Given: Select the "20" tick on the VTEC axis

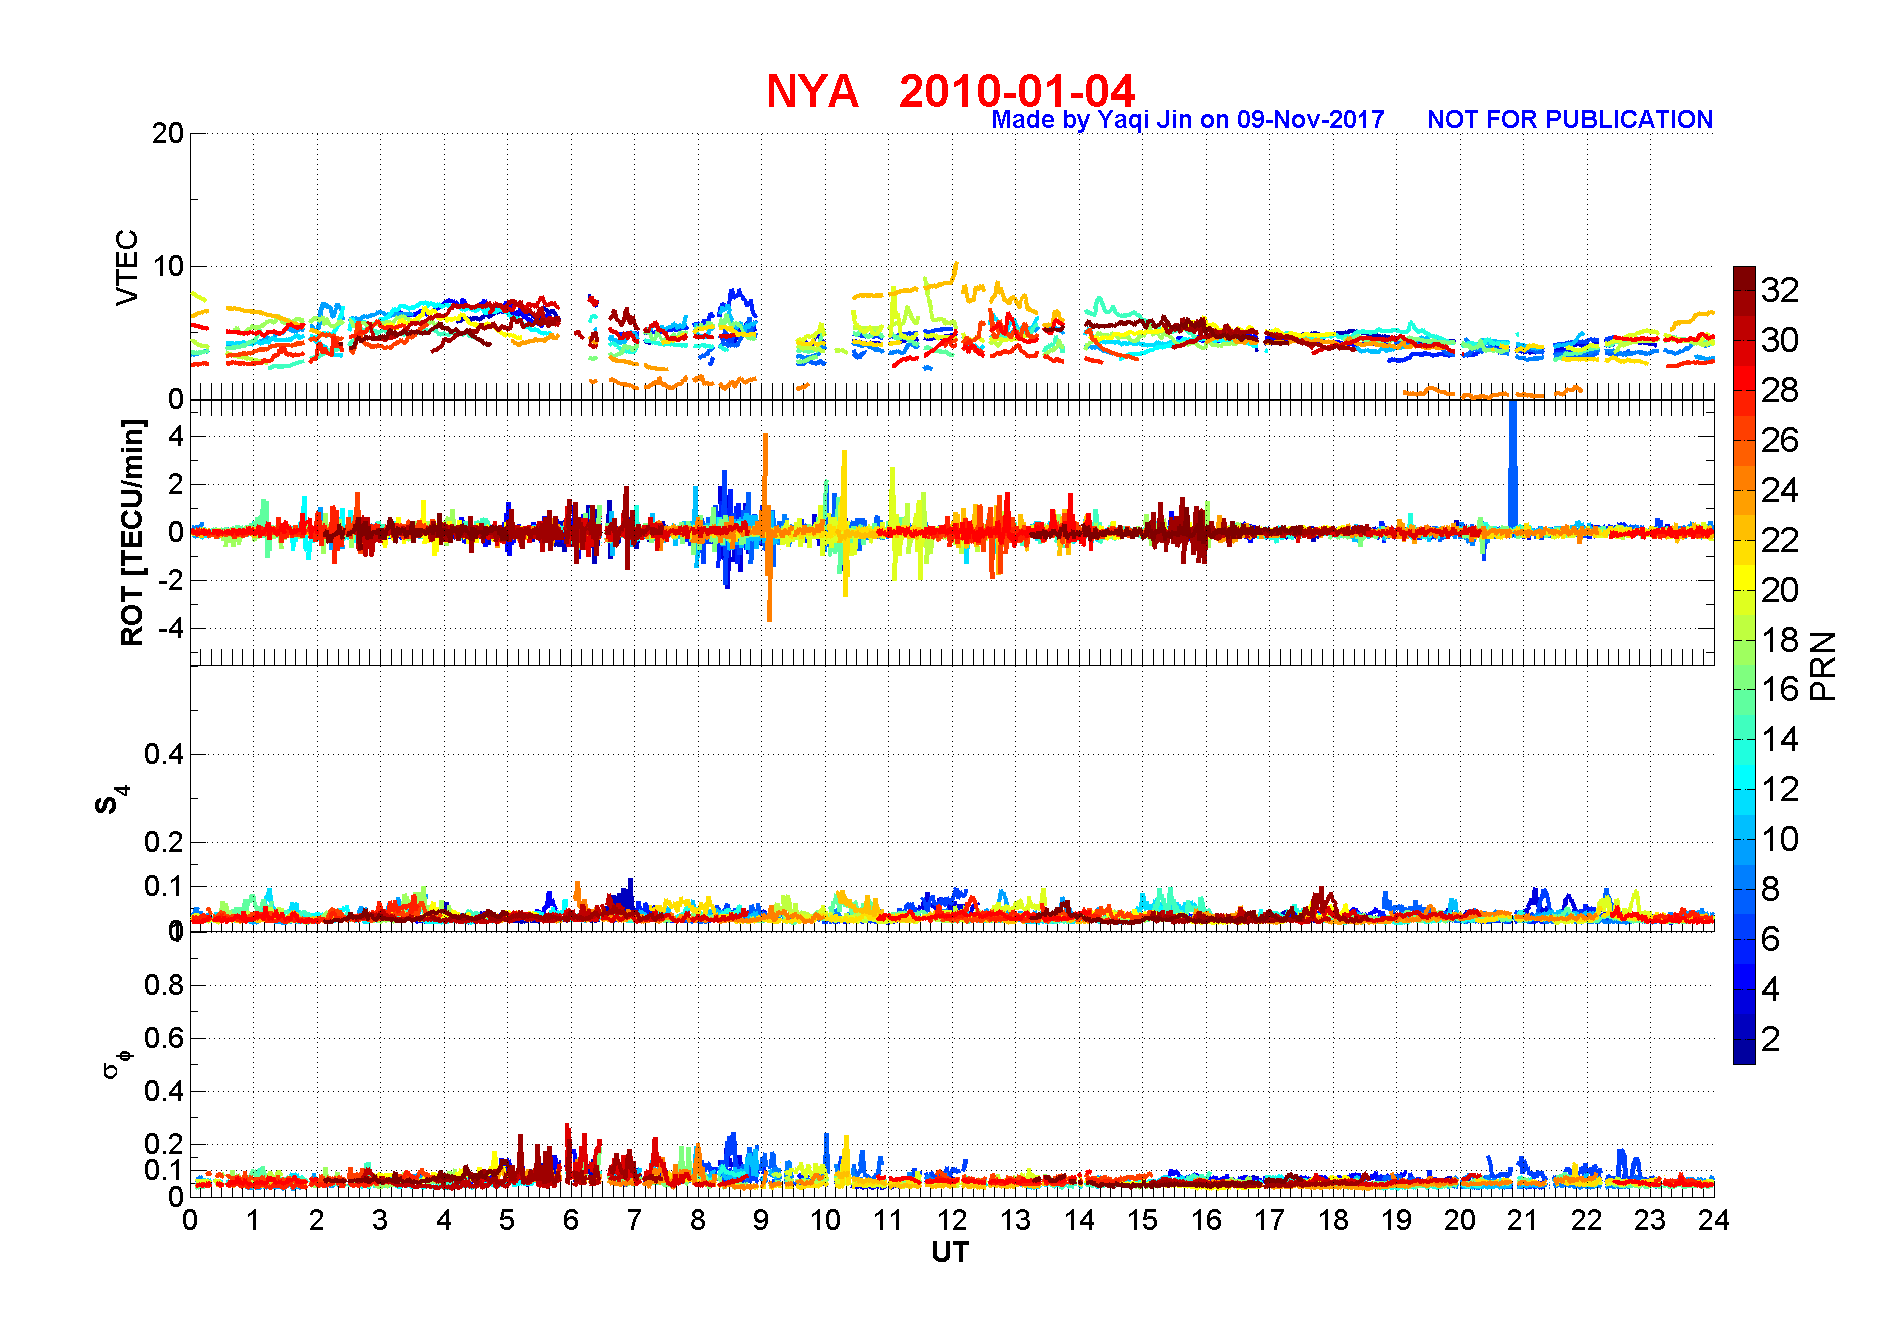Looking at the screenshot, I should 168,133.
